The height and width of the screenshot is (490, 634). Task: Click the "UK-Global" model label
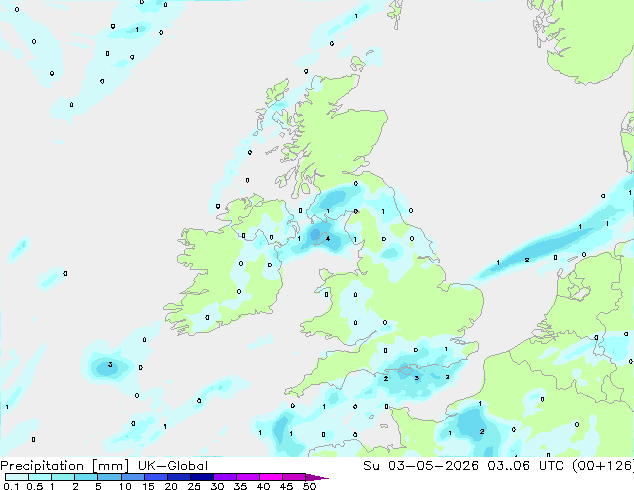pos(173,466)
